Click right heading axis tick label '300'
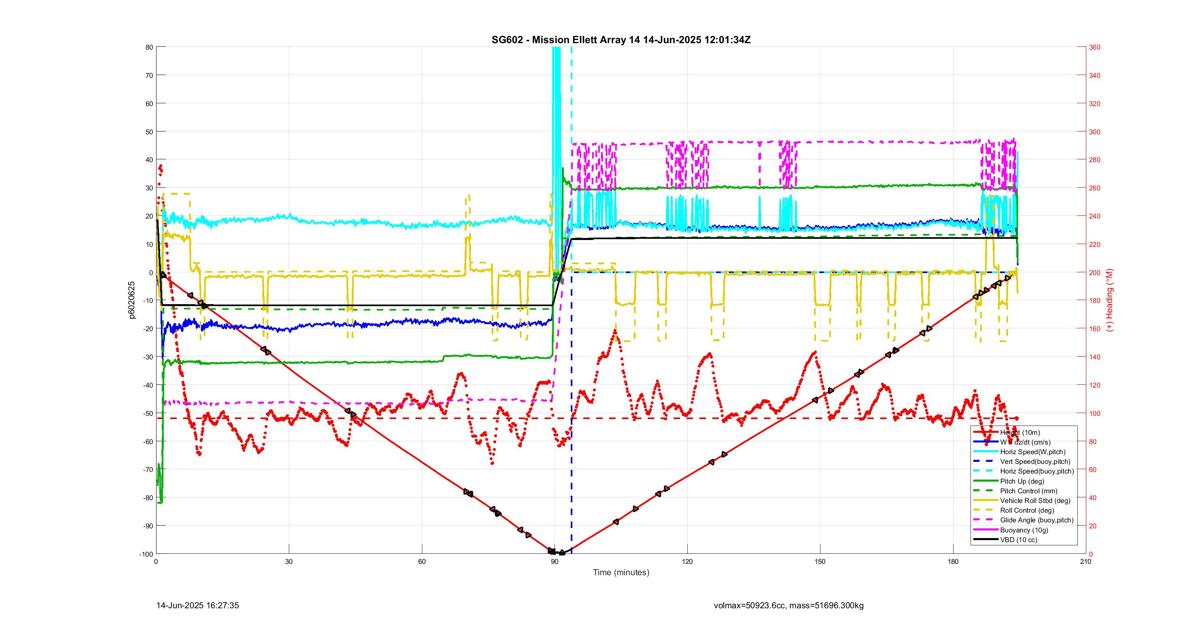Screen dimensions: 1200x622 1095,132
